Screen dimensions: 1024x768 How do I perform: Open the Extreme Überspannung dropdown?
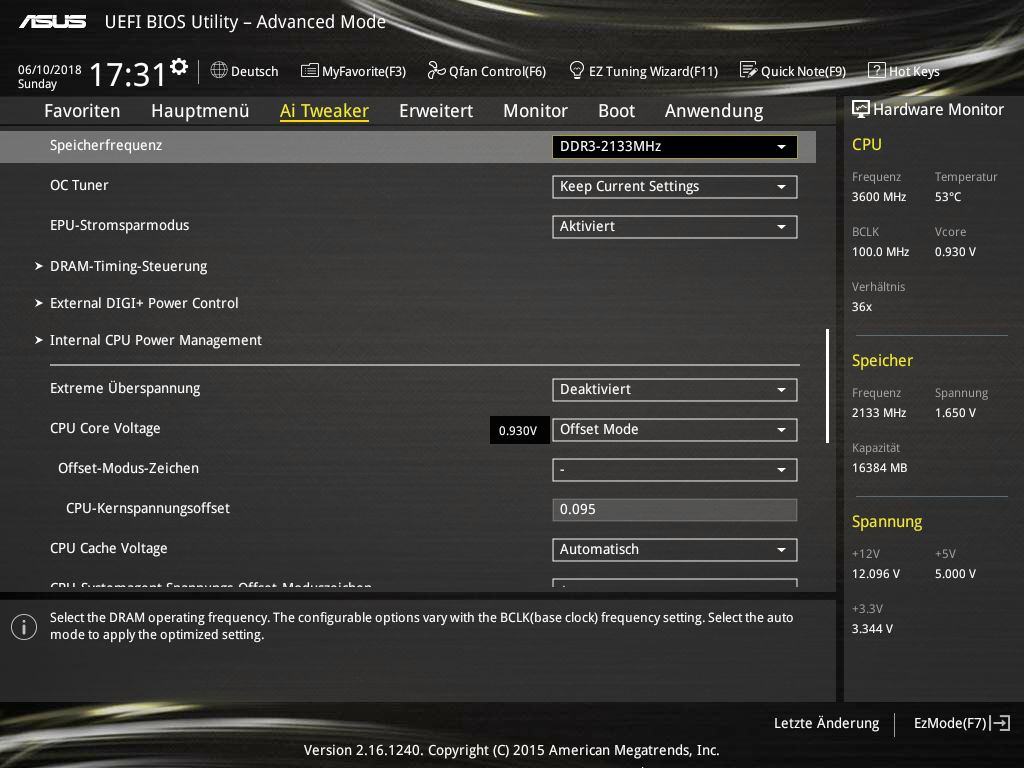coord(675,390)
